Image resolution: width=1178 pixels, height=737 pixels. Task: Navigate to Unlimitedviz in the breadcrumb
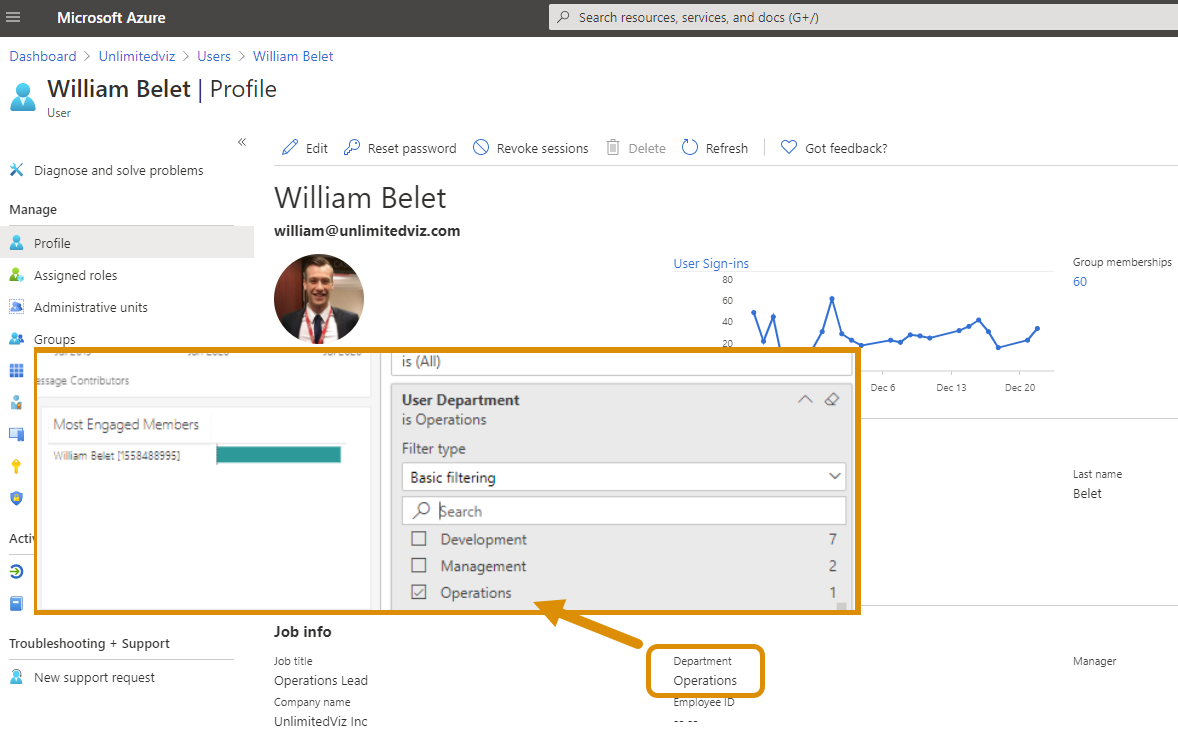click(137, 57)
